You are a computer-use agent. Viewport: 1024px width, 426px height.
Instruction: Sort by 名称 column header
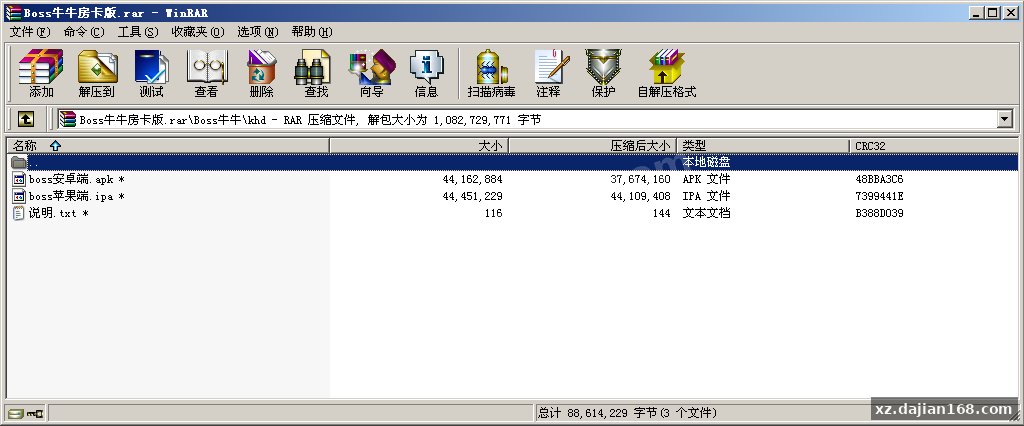click(x=168, y=146)
